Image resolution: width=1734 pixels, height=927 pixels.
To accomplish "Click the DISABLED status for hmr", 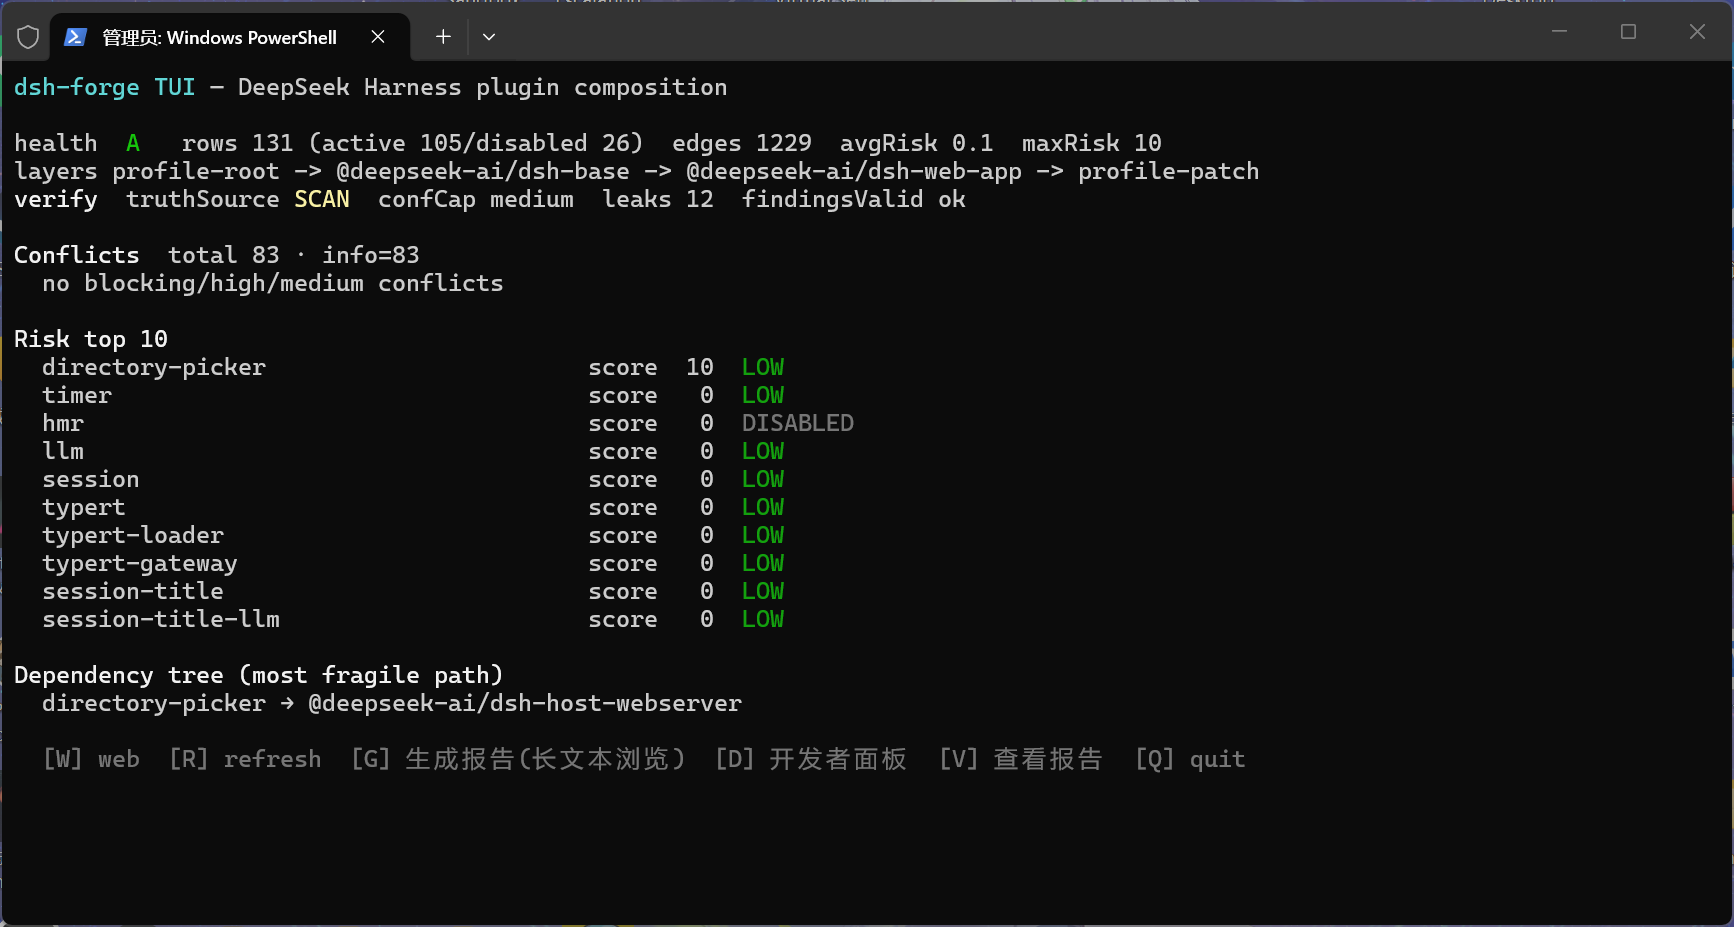I will (798, 423).
